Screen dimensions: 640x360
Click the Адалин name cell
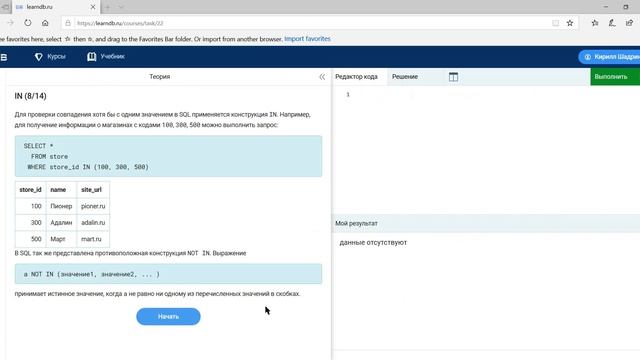point(61,222)
